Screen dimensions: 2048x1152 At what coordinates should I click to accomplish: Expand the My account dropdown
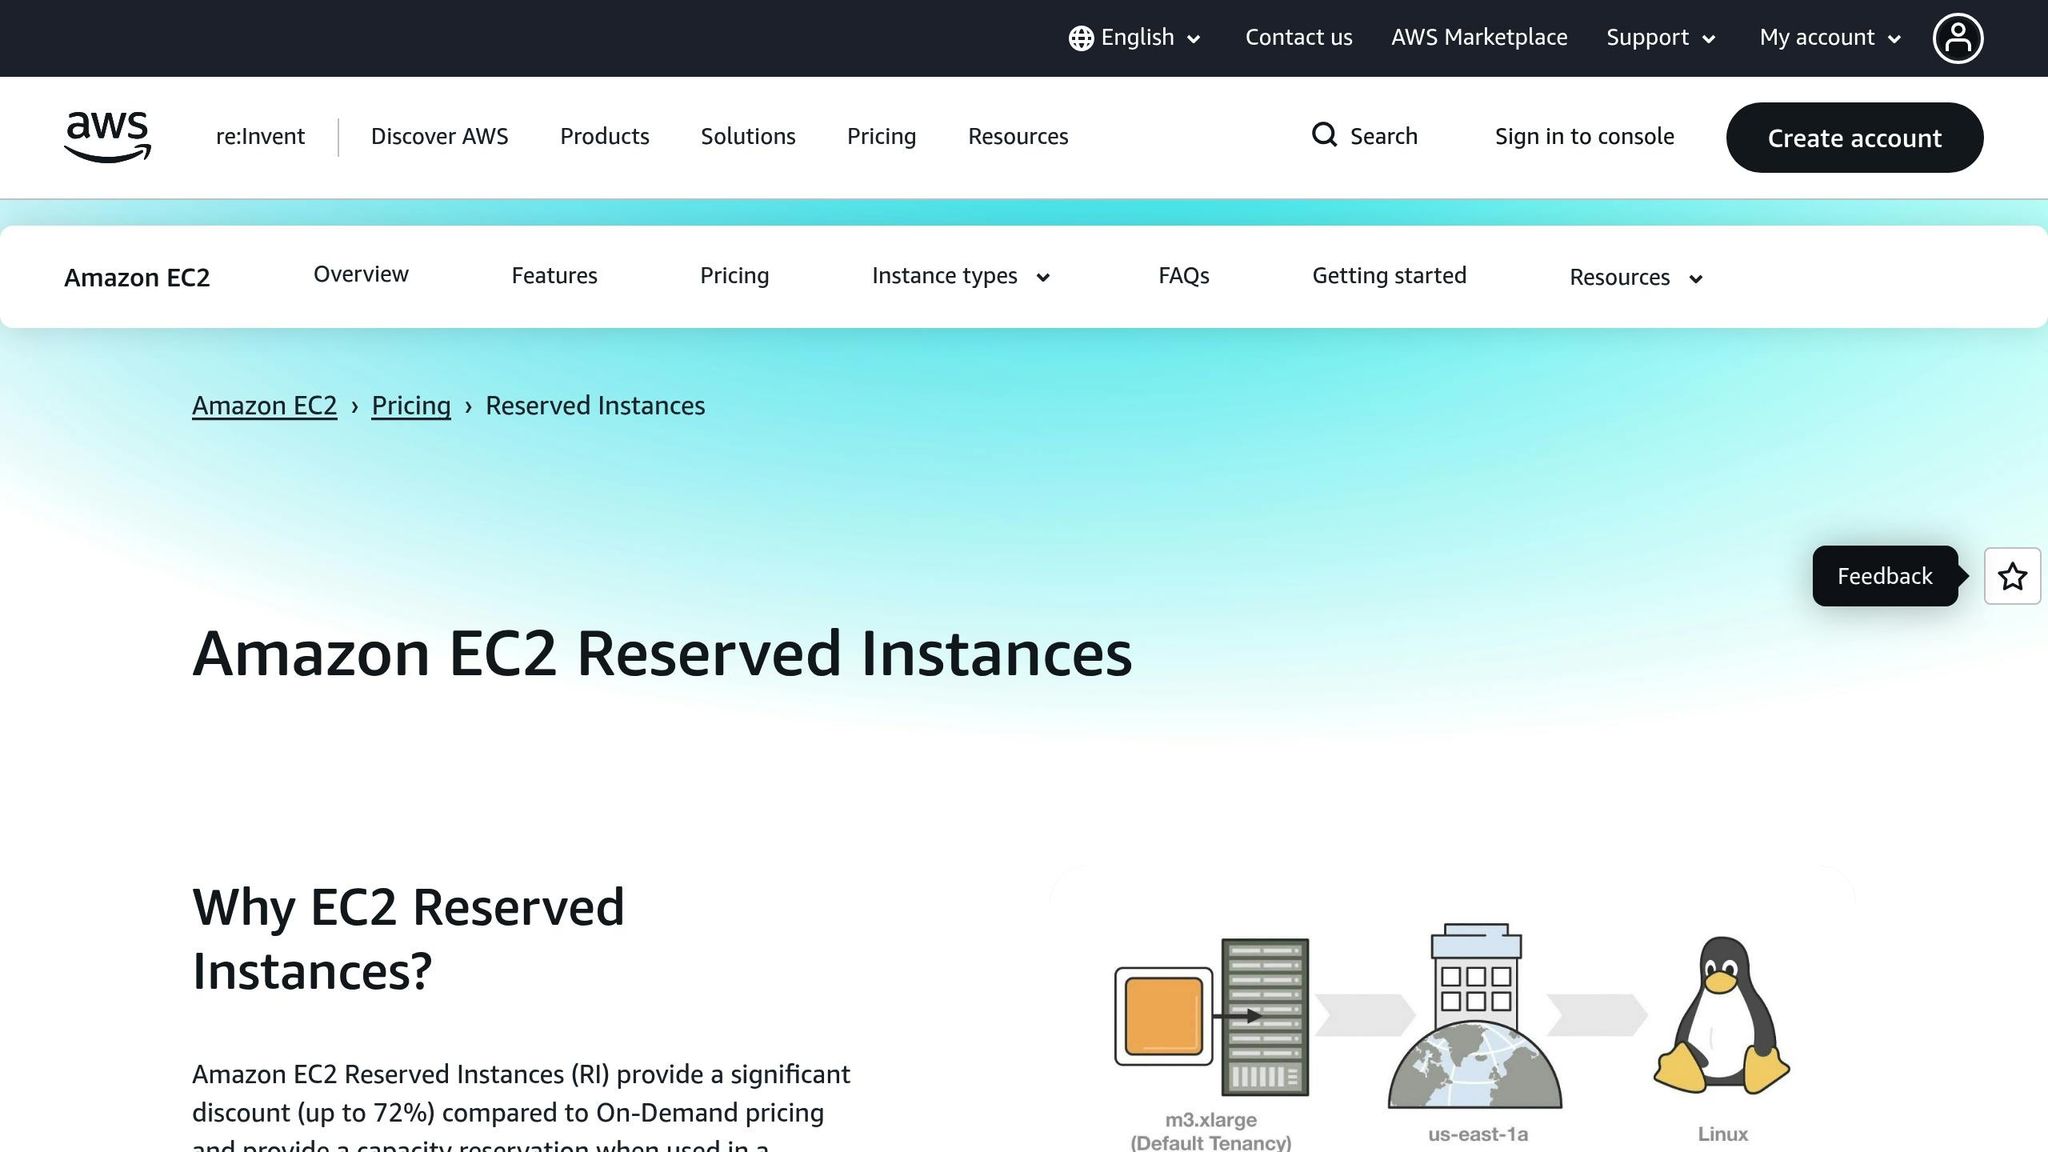pyautogui.click(x=1827, y=38)
